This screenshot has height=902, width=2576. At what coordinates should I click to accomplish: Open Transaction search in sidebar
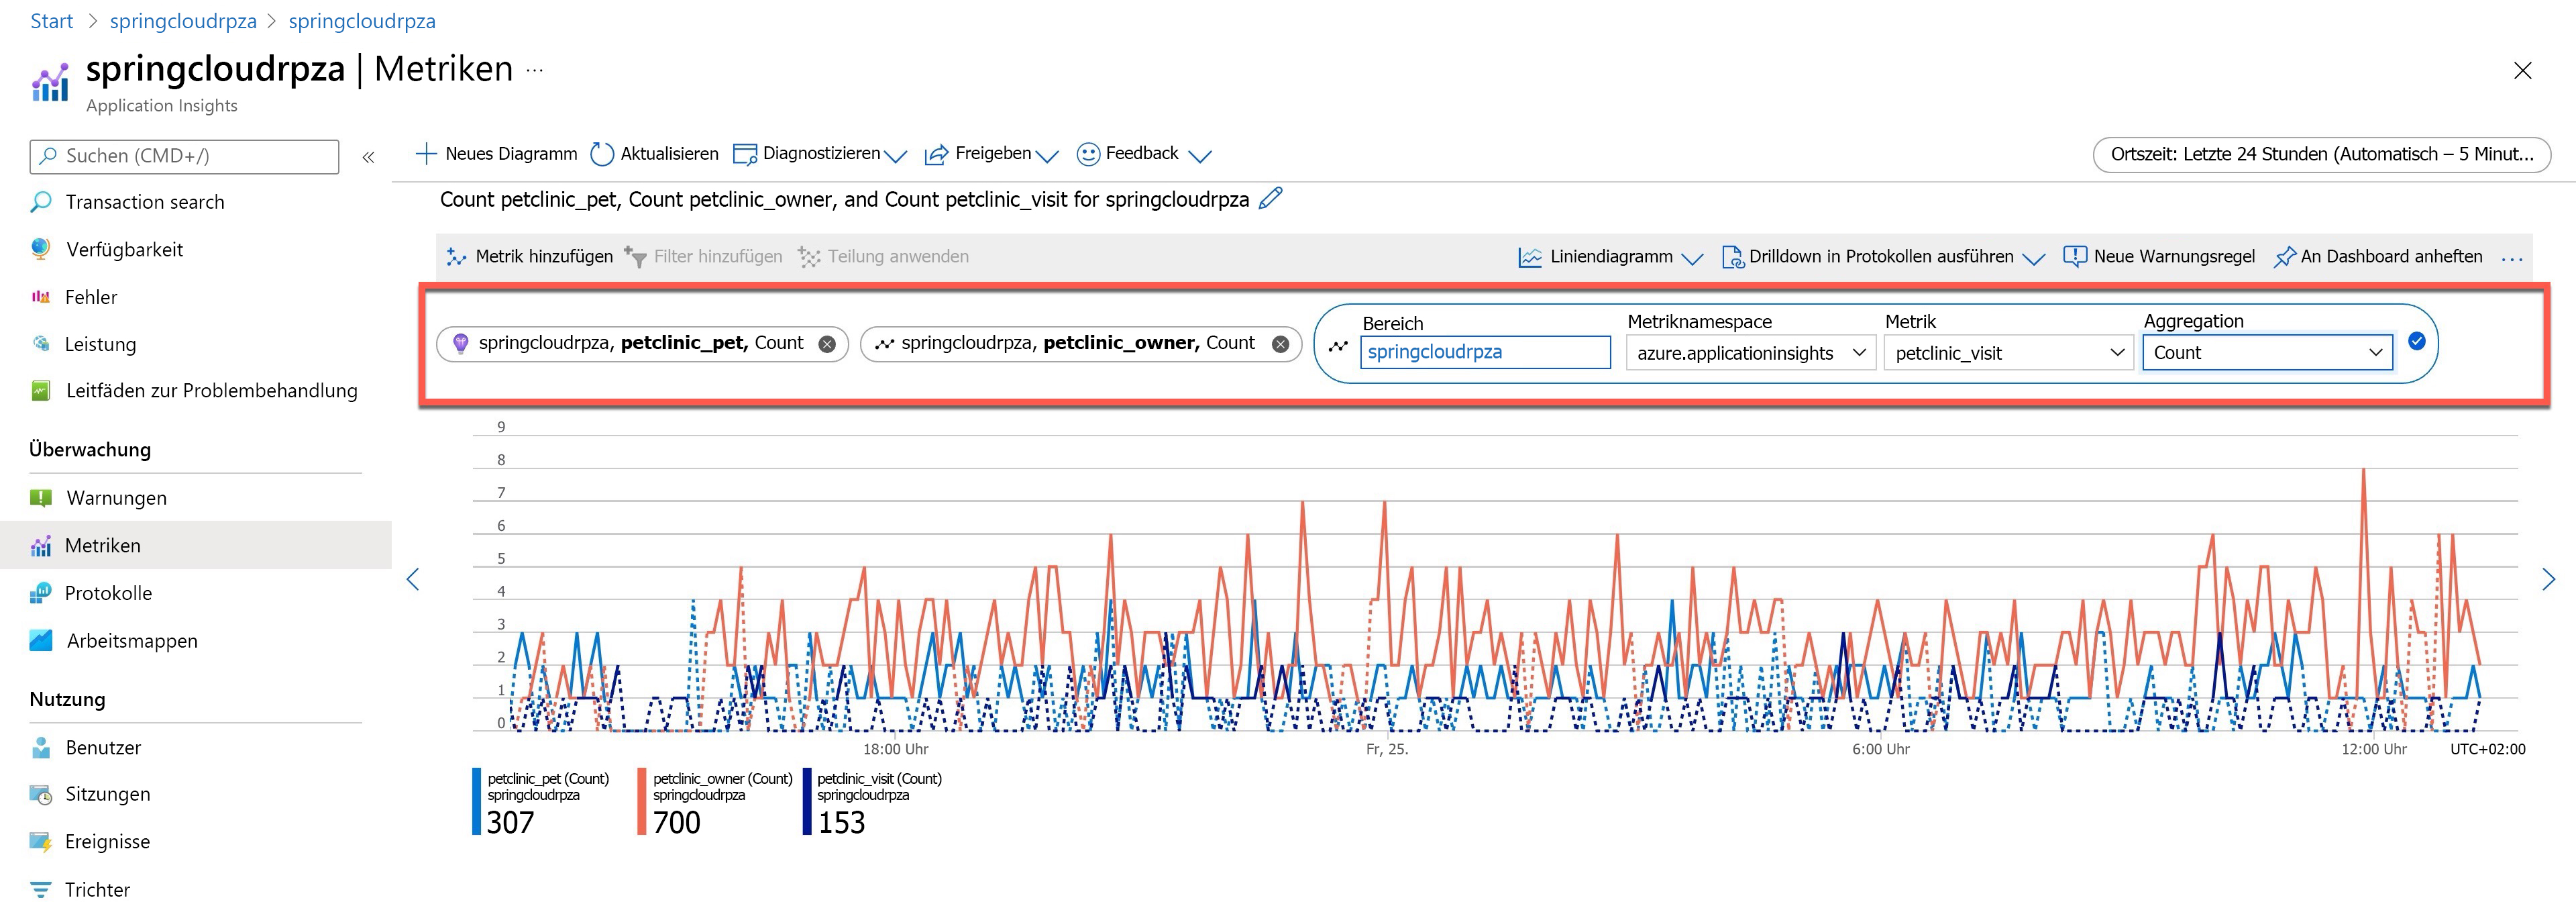pyautogui.click(x=144, y=202)
